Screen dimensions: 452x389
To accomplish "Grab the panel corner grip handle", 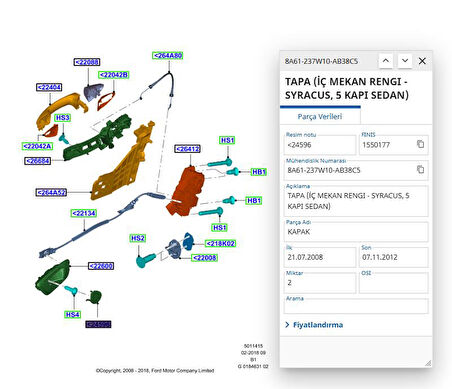I will [428, 363].
